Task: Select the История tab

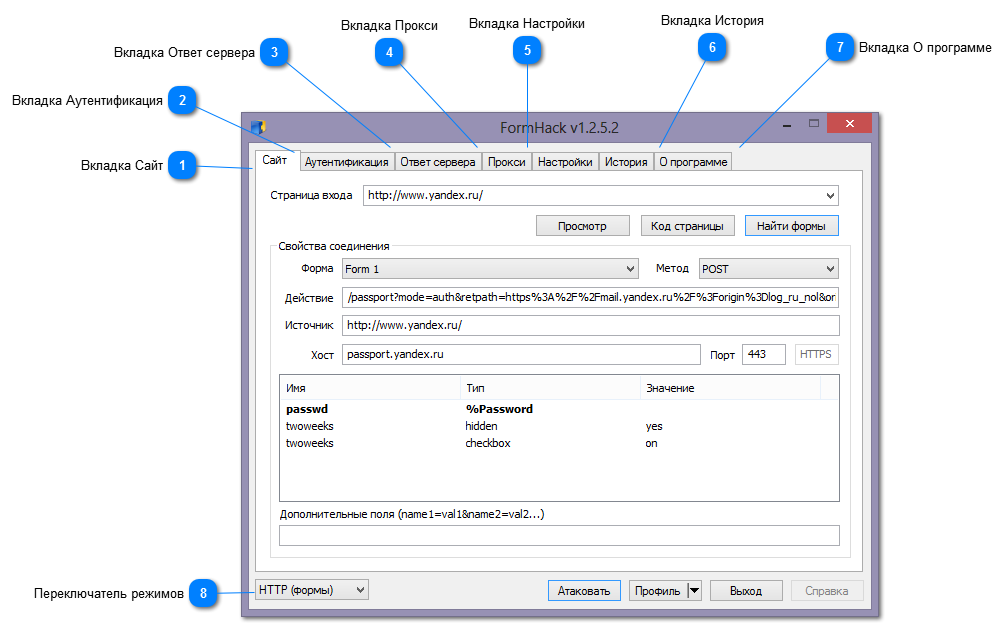Action: [626, 162]
